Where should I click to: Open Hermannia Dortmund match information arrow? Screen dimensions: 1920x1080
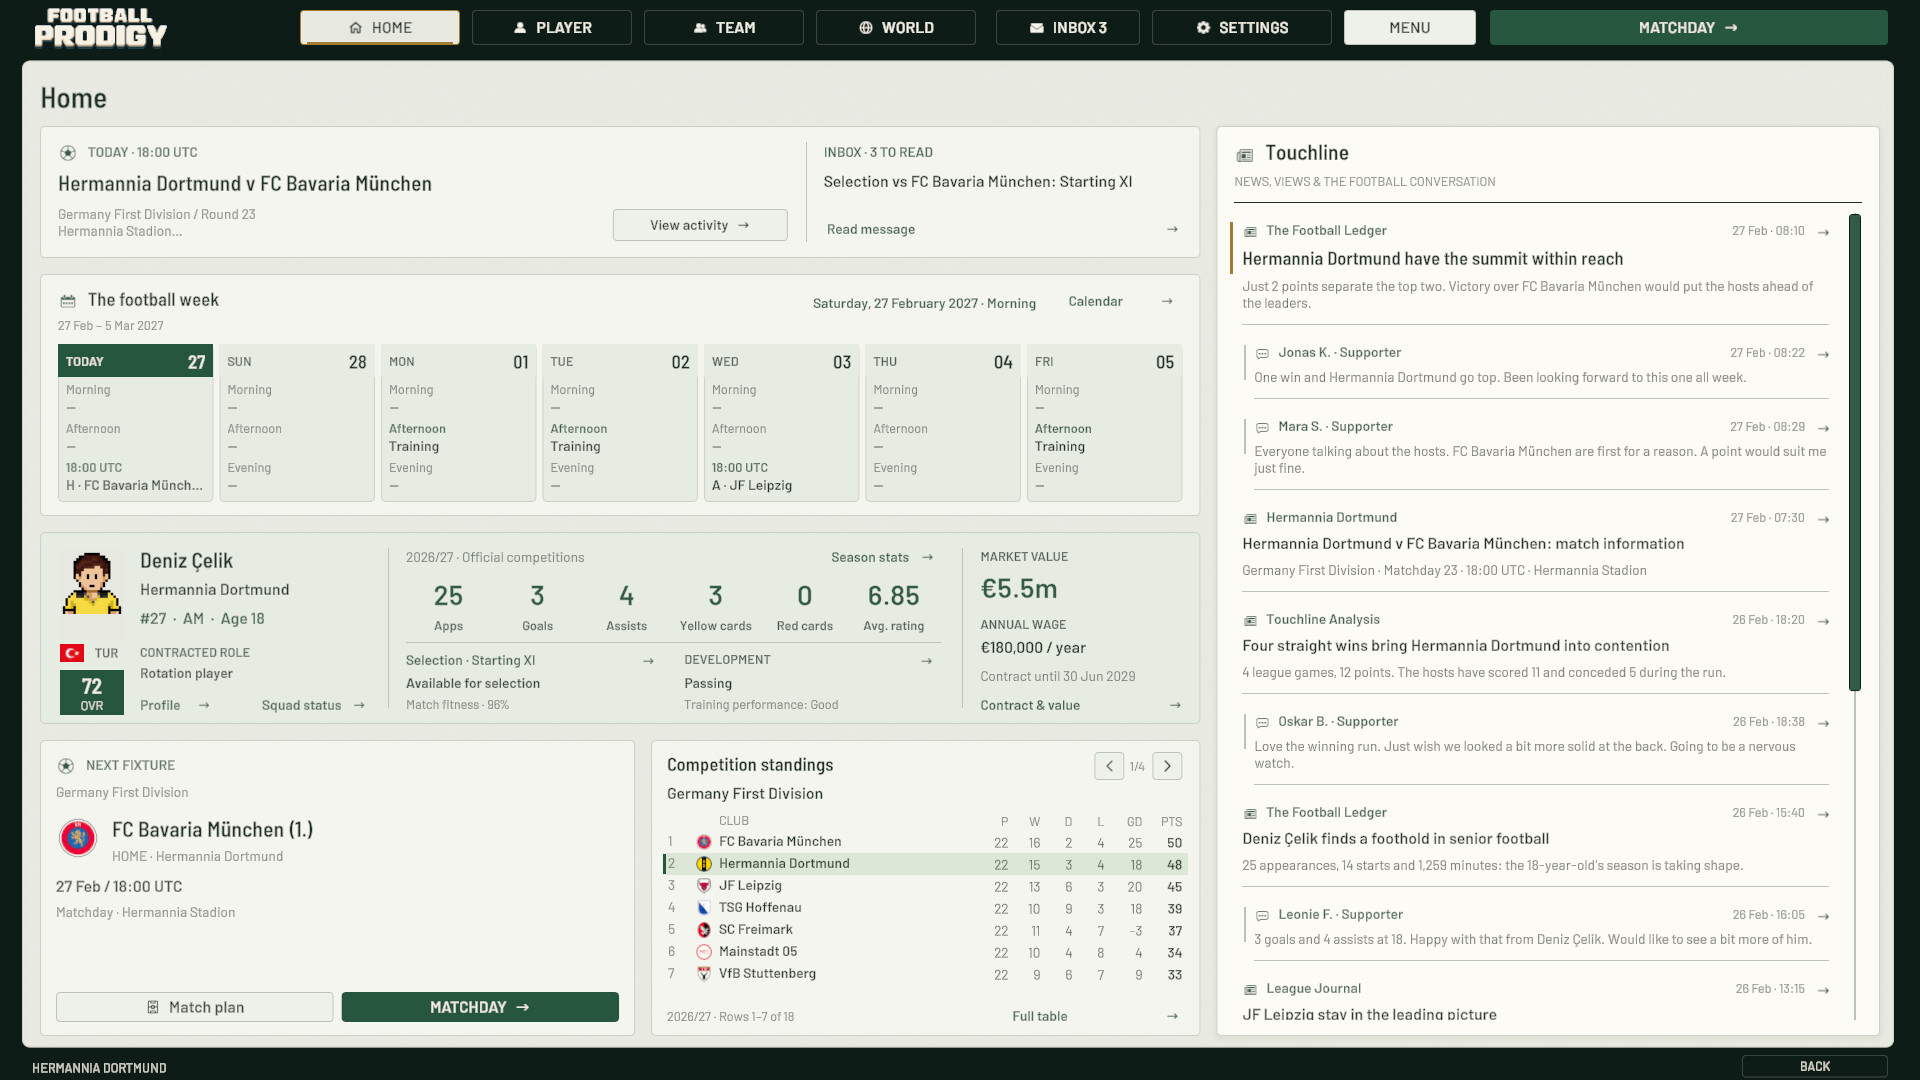click(1823, 519)
